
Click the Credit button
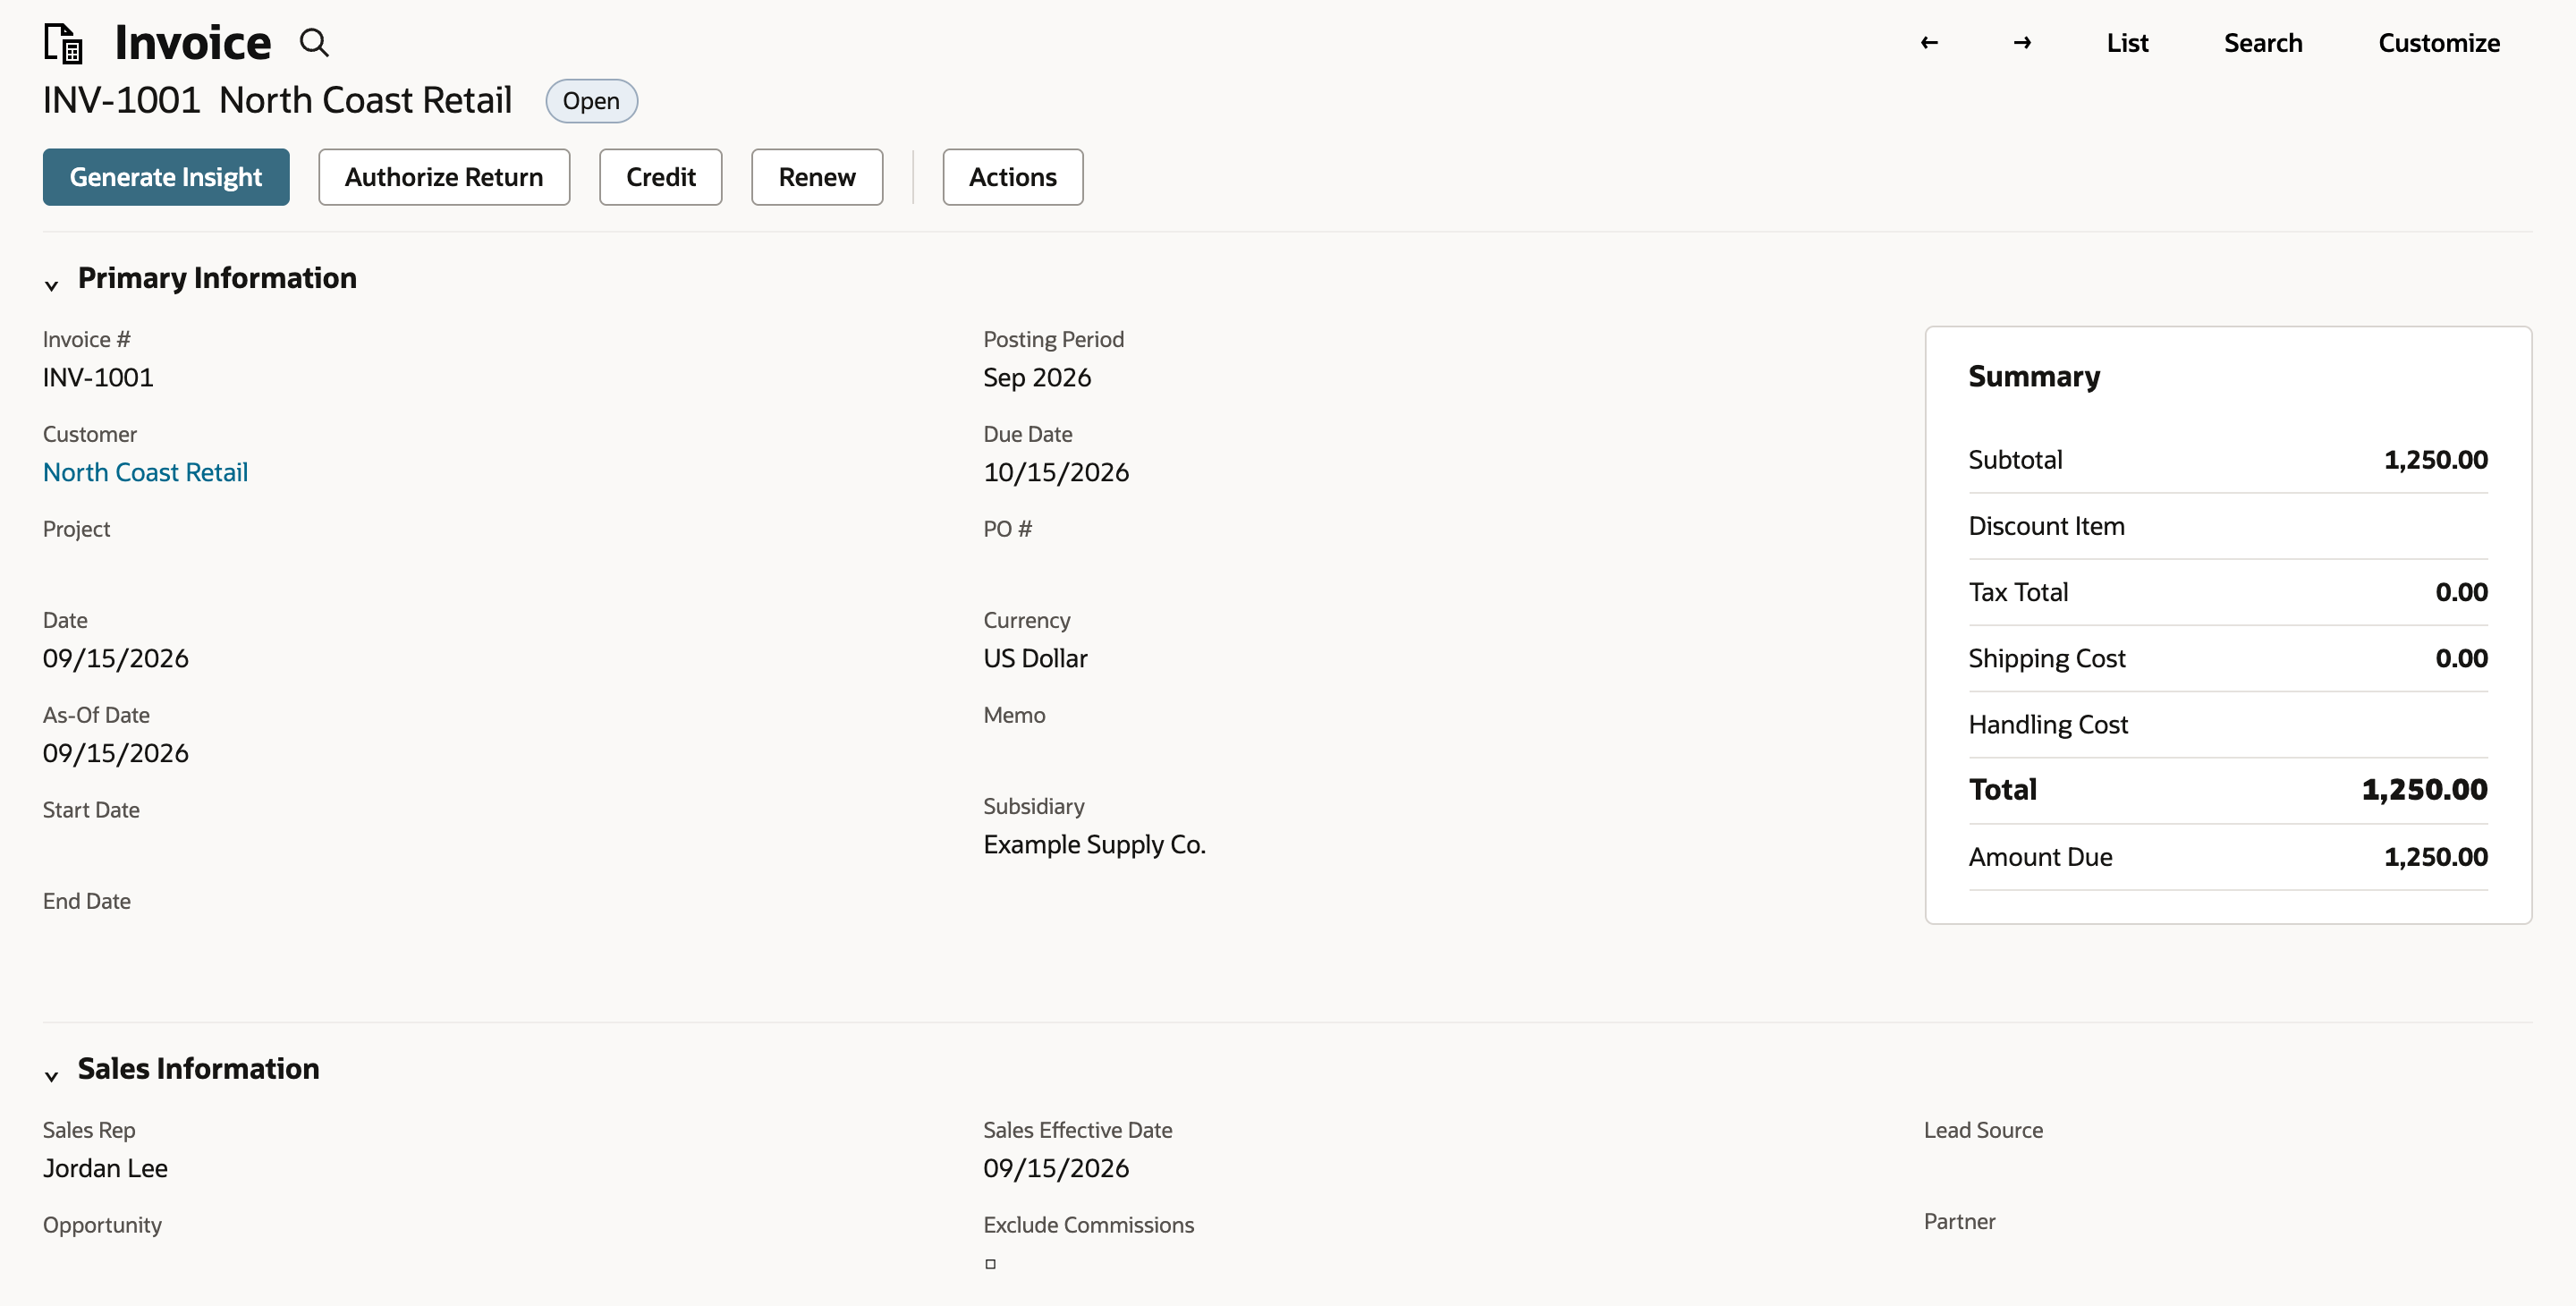pyautogui.click(x=660, y=177)
